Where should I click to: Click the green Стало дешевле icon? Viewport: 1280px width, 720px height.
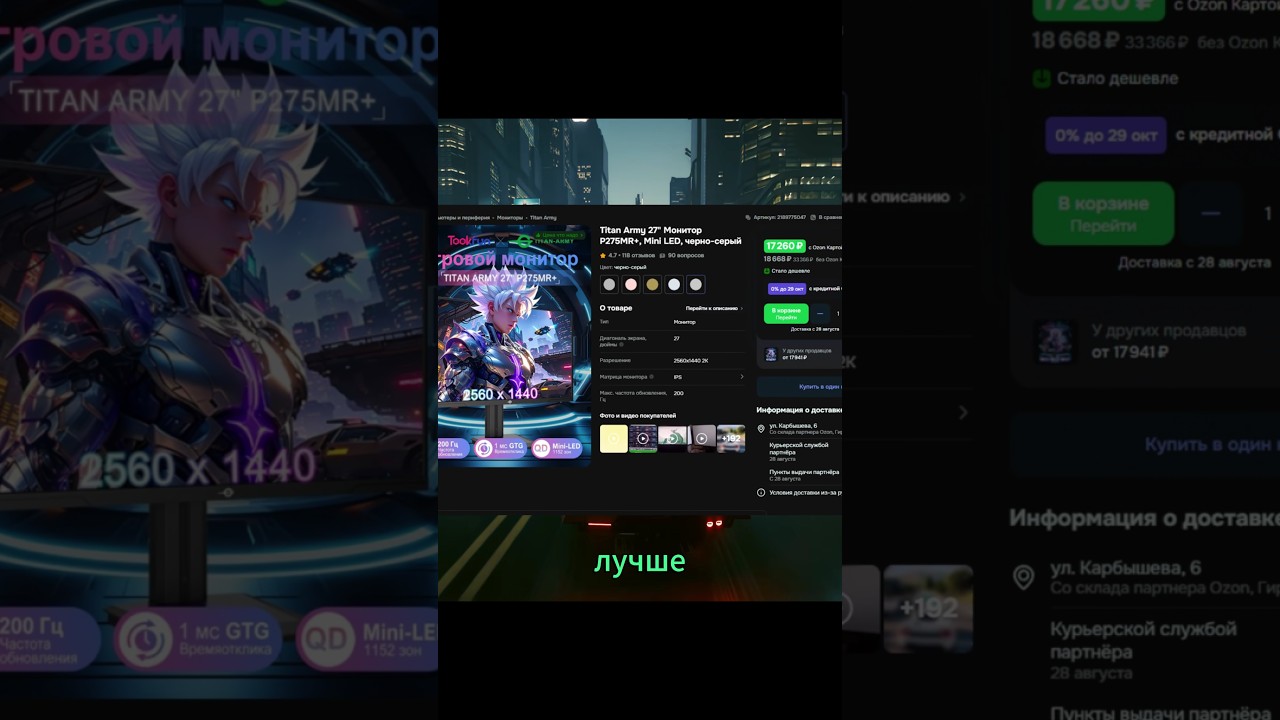pyautogui.click(x=767, y=271)
